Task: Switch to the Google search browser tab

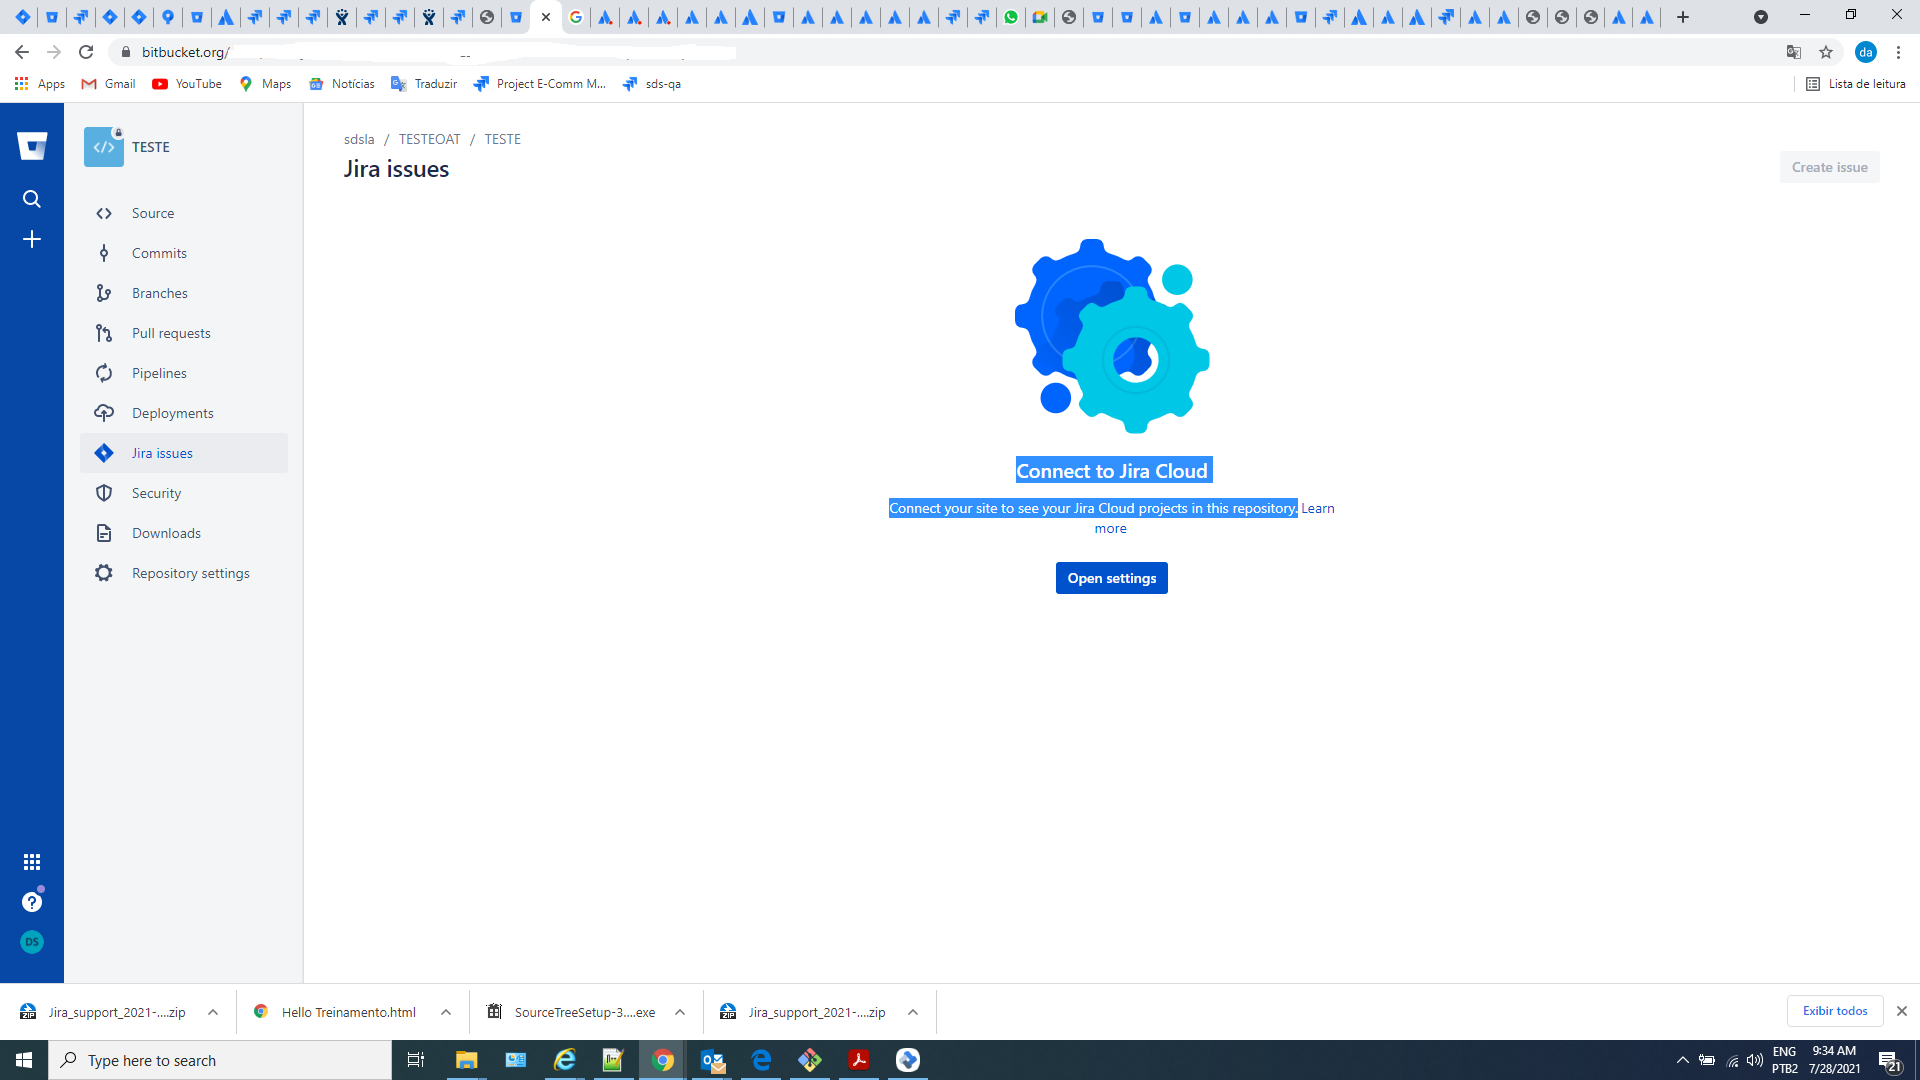Action: pos(575,17)
